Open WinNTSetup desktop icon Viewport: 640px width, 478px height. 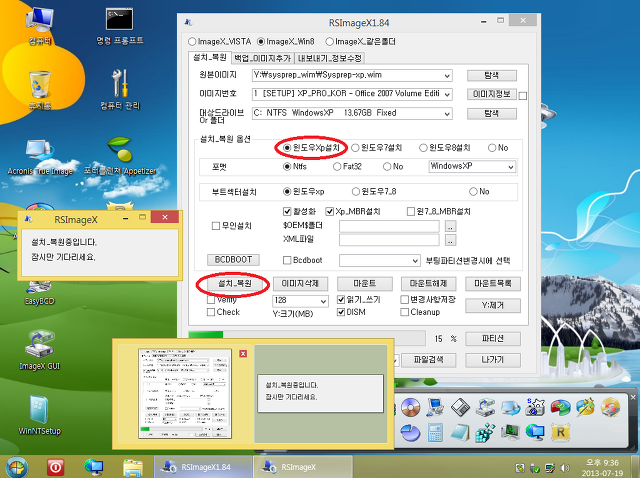[x=40, y=415]
